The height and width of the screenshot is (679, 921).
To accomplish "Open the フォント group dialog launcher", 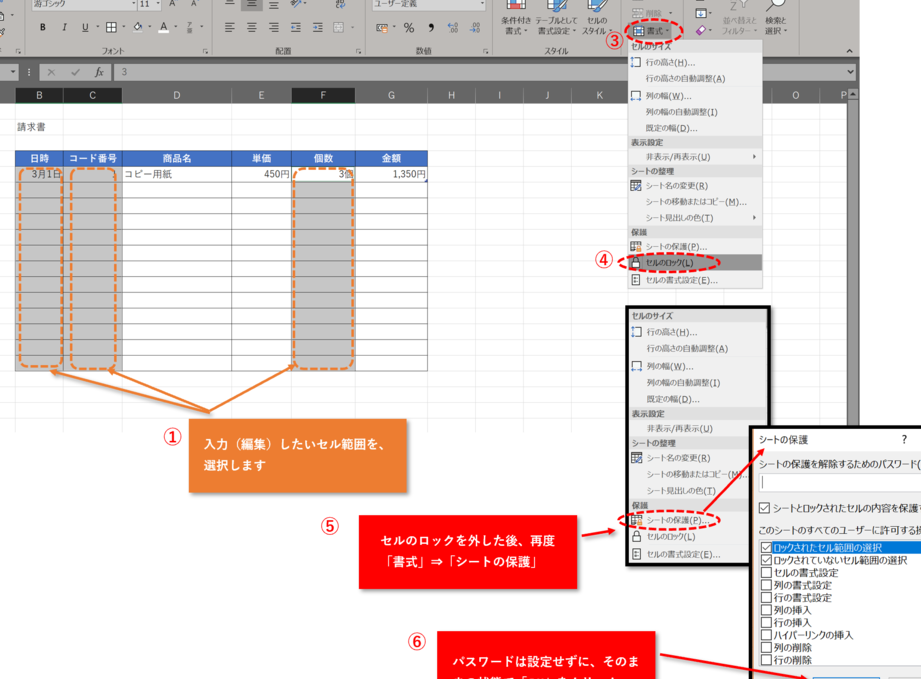I will [206, 52].
